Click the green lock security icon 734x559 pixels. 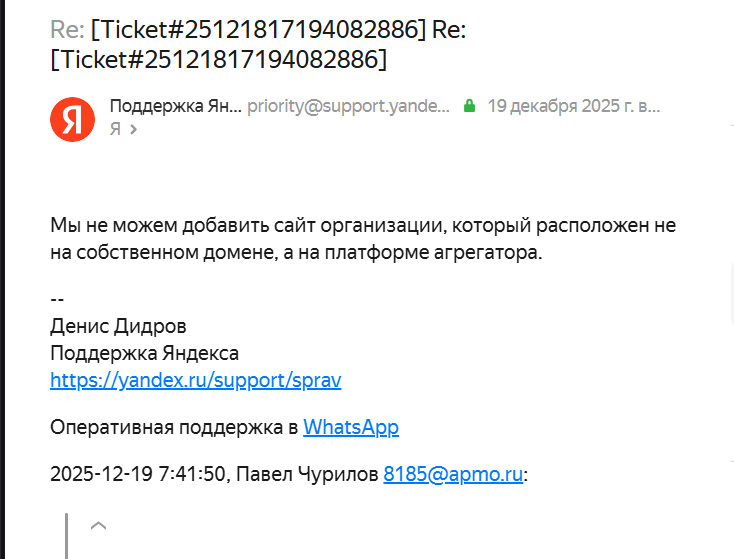click(469, 105)
